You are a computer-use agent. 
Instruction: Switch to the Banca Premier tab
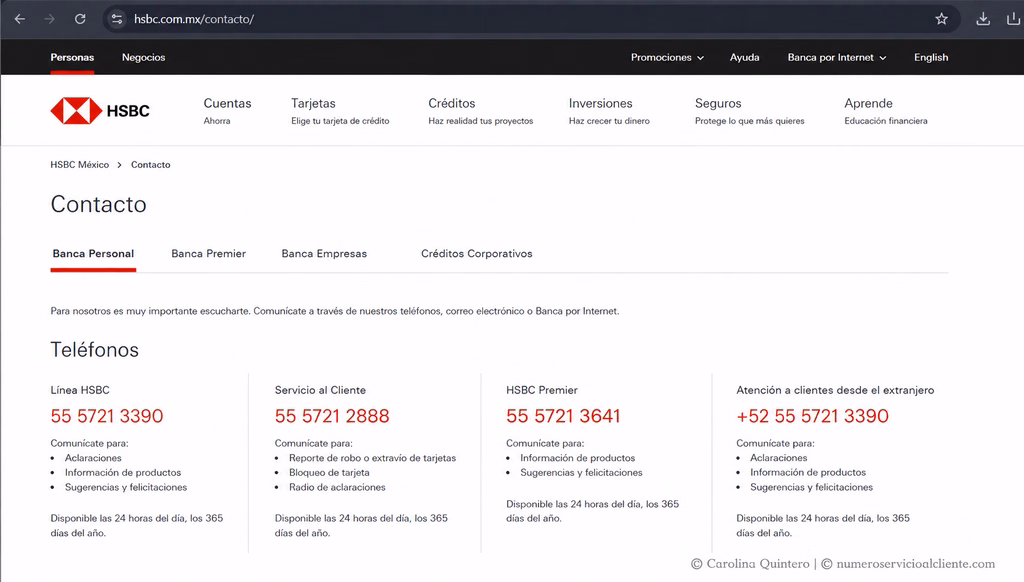208,253
